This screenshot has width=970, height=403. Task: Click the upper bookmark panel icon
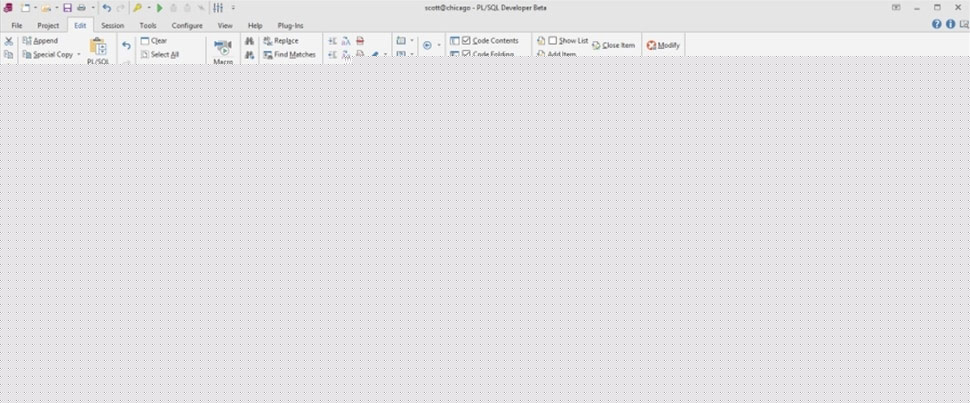401,41
